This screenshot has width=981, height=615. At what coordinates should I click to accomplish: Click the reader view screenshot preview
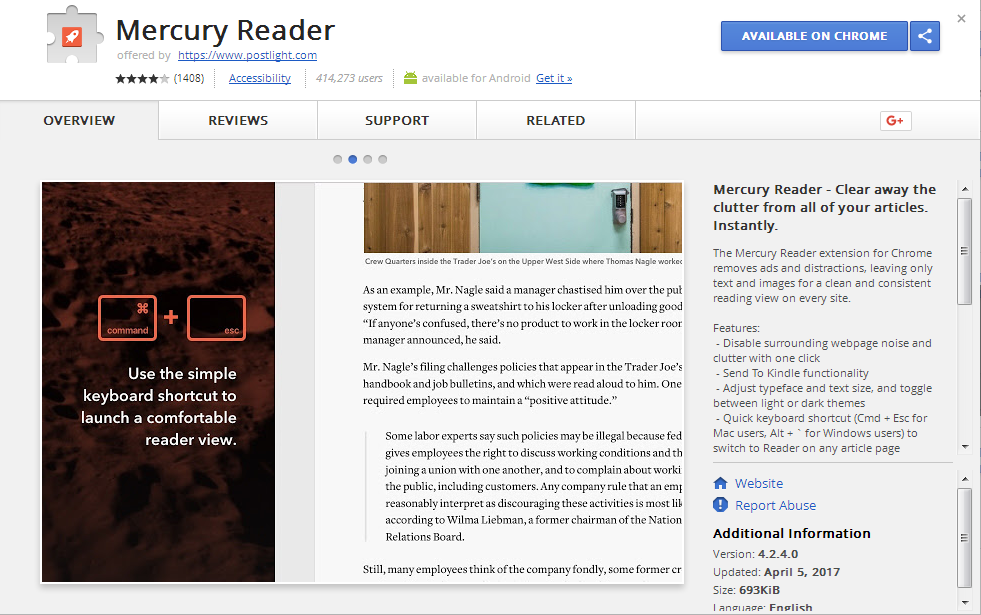coord(362,382)
